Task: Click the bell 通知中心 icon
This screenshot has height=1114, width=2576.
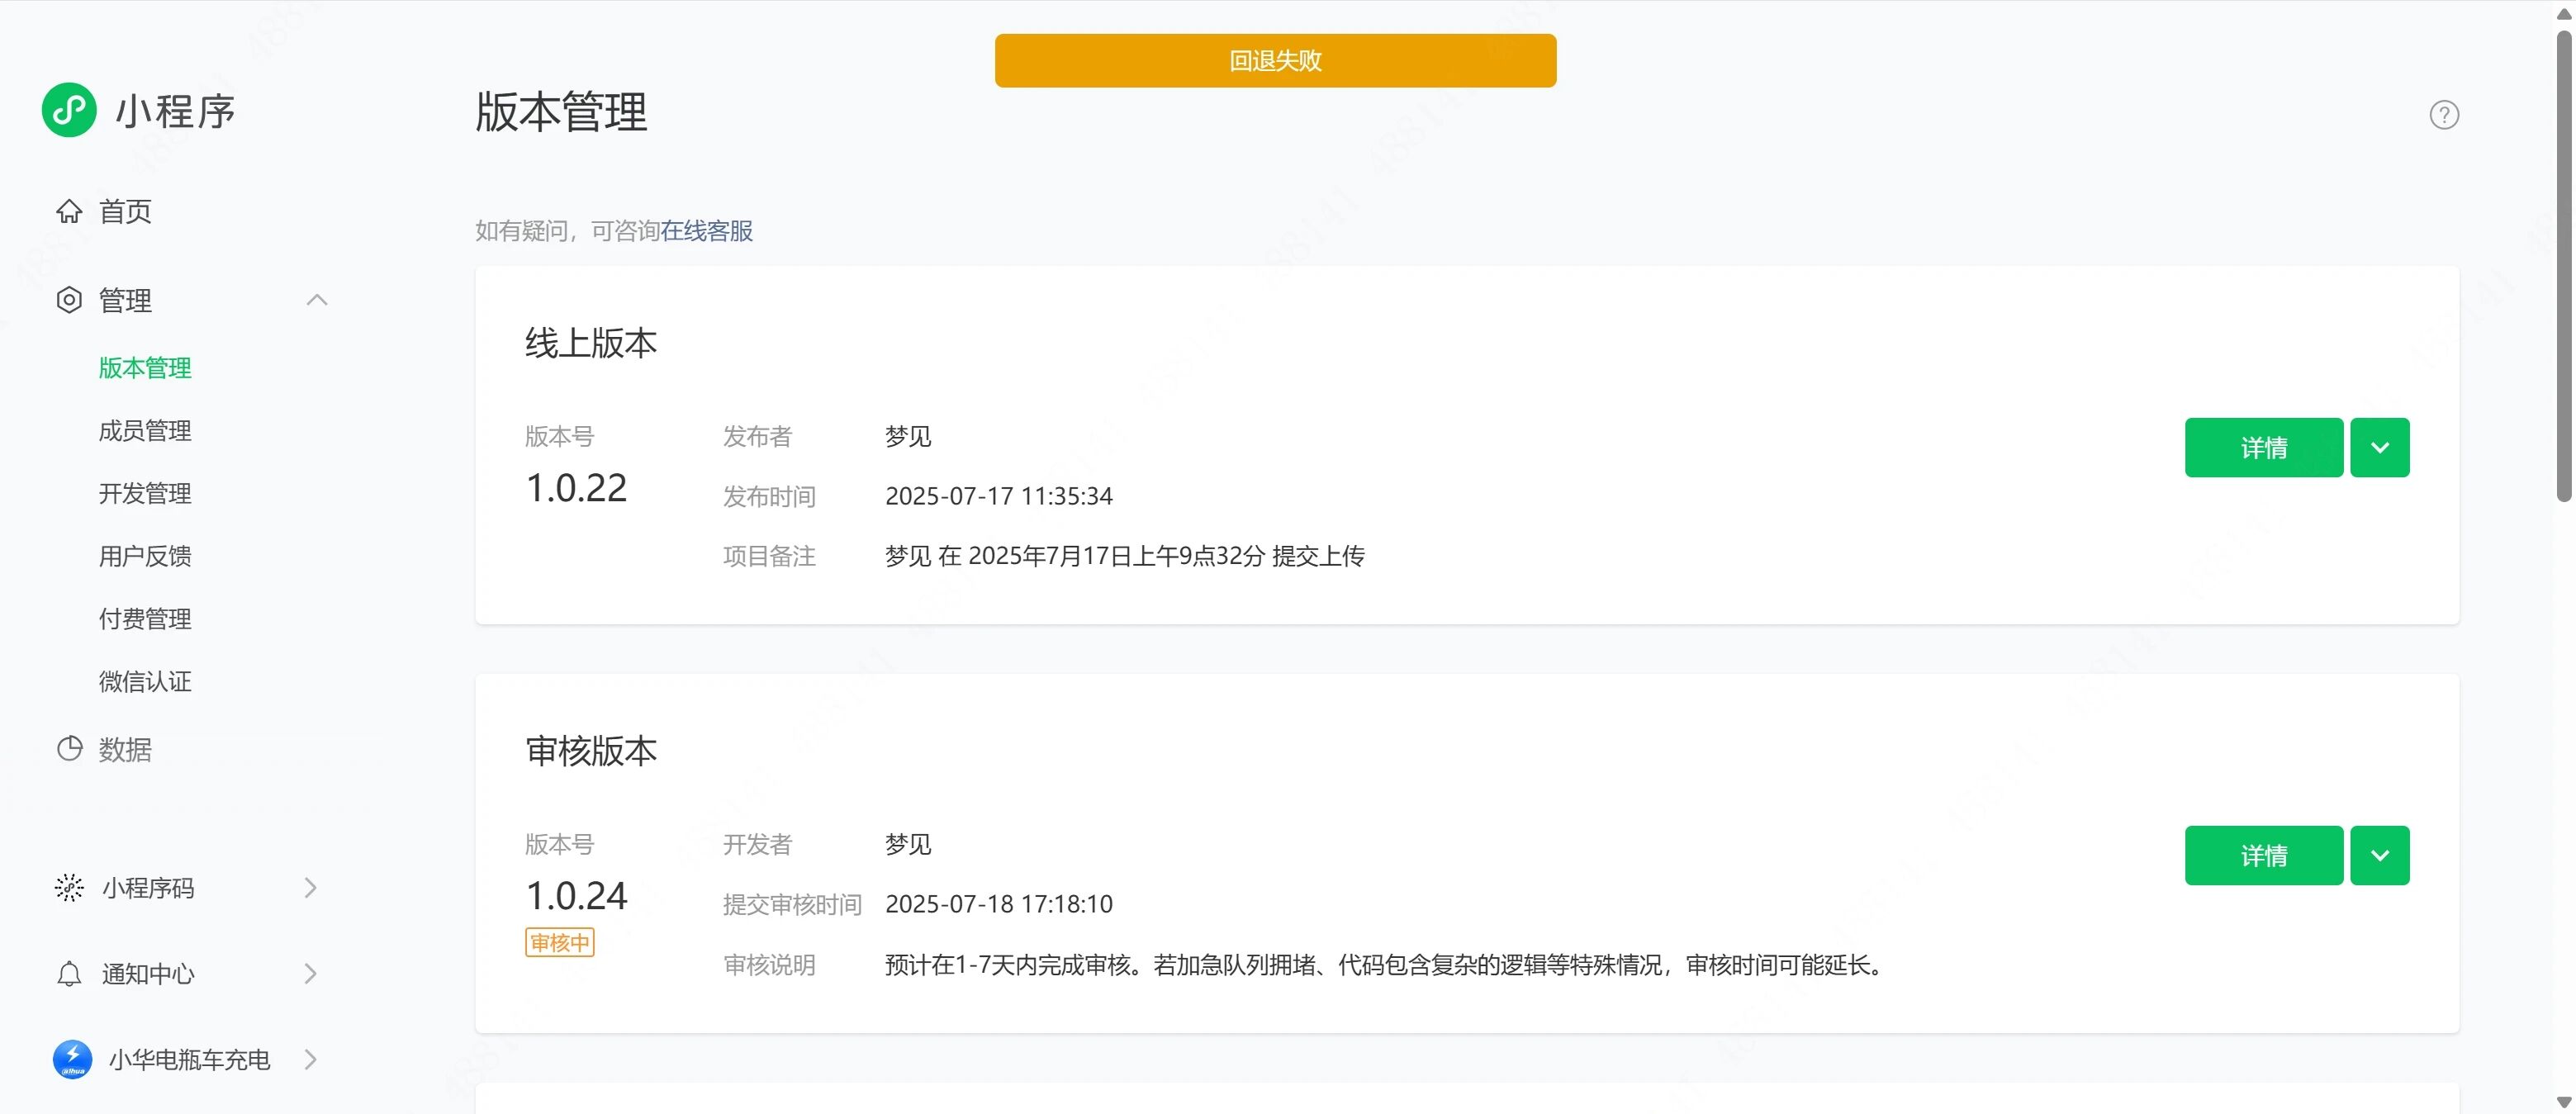Action: pyautogui.click(x=69, y=974)
